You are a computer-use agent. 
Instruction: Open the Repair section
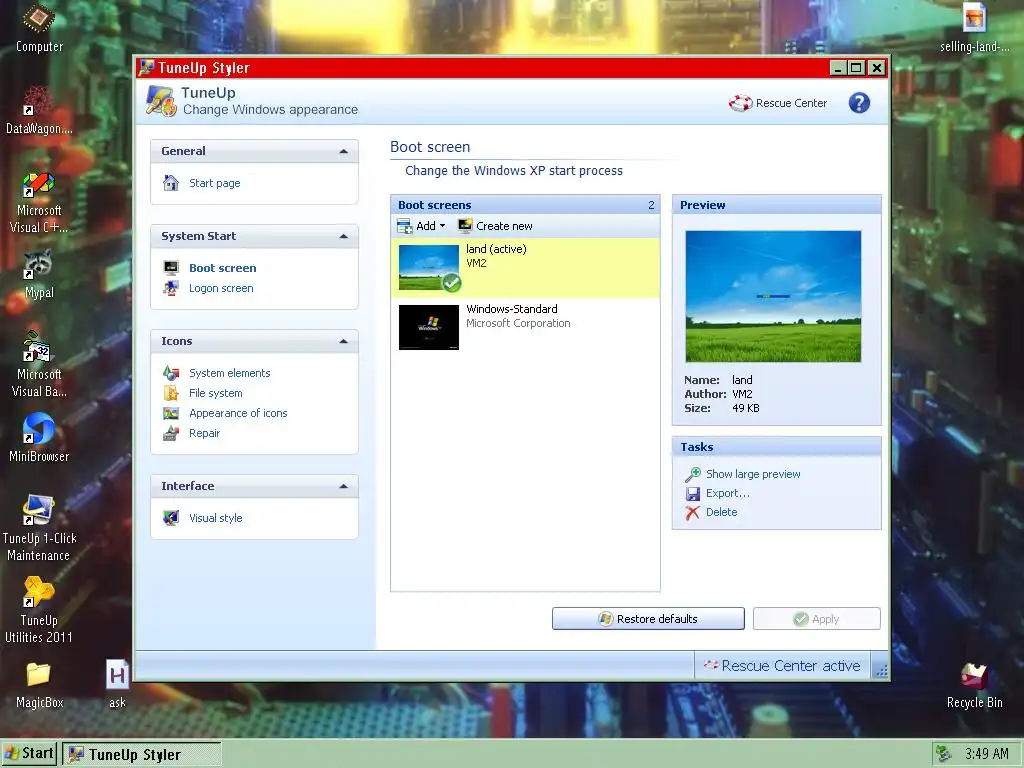click(204, 434)
